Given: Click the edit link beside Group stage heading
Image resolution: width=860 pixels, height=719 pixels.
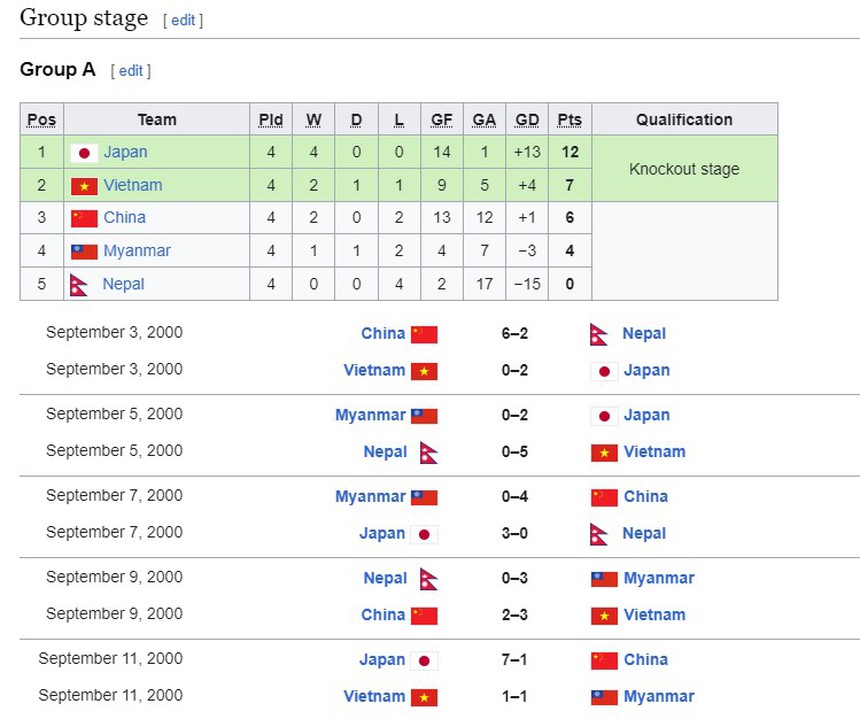Looking at the screenshot, I should tap(183, 20).
